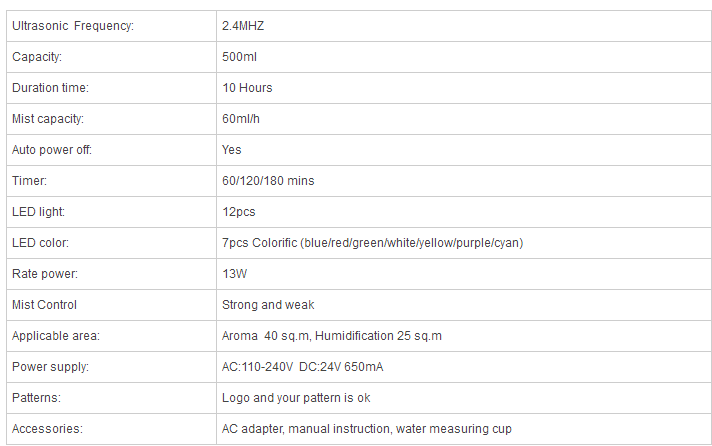Click the Duration time label
The width and height of the screenshot is (712, 446).
point(50,88)
